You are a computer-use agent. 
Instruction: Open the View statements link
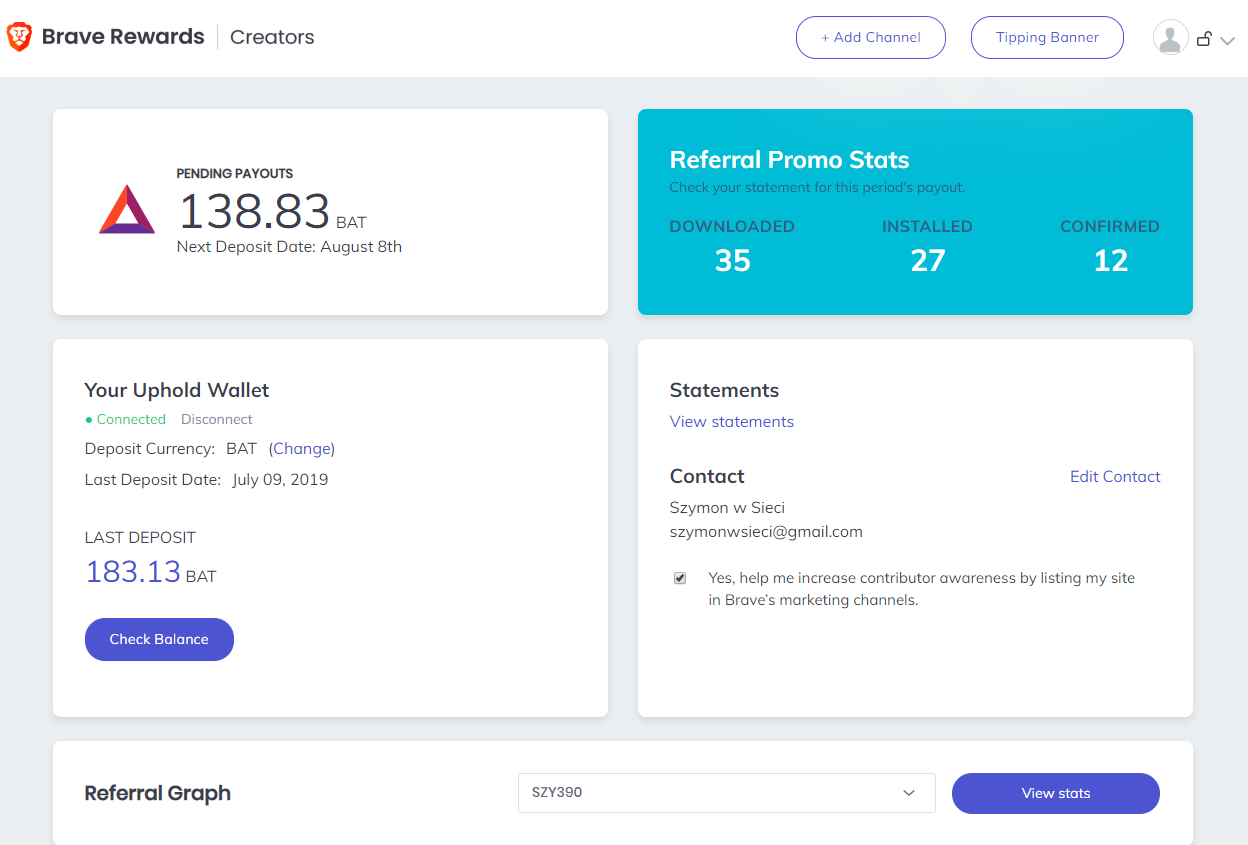[x=731, y=421]
